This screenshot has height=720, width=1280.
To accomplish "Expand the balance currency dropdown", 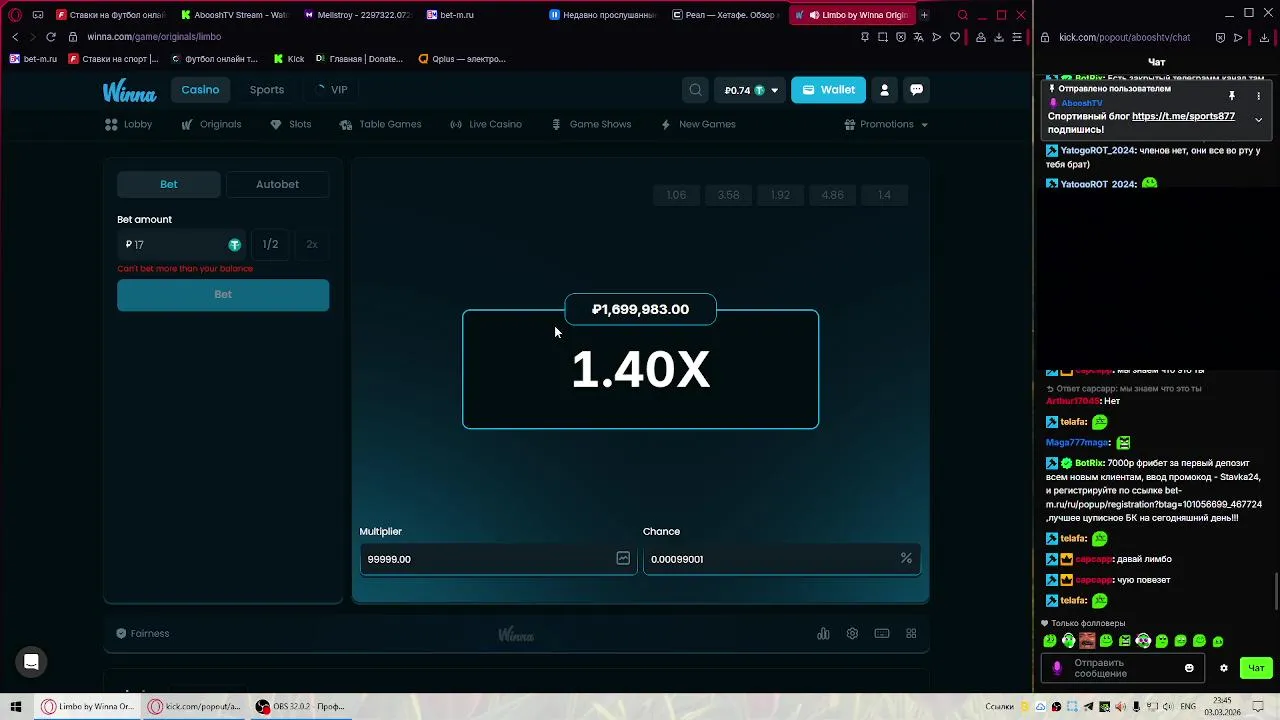I will (774, 91).
